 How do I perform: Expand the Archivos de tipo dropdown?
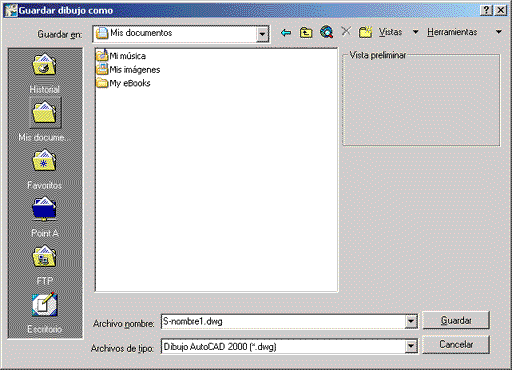coord(411,346)
